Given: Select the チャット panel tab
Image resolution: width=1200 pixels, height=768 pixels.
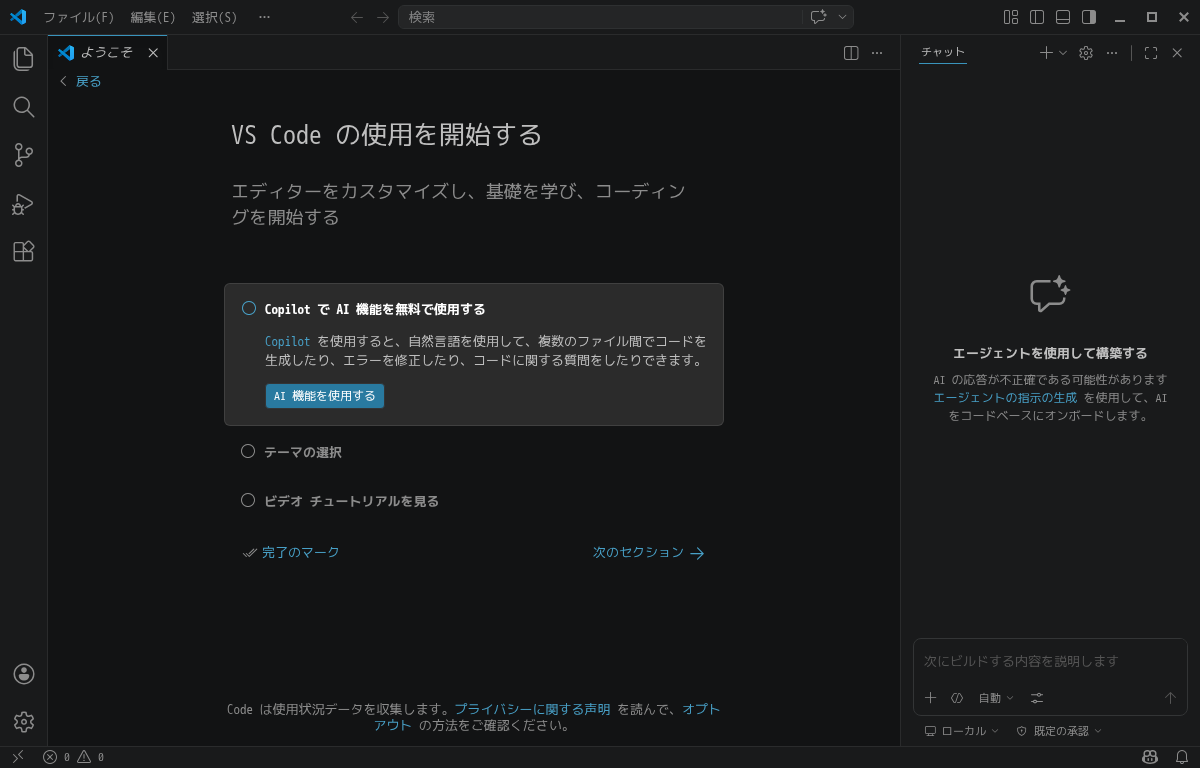Looking at the screenshot, I should [x=943, y=53].
